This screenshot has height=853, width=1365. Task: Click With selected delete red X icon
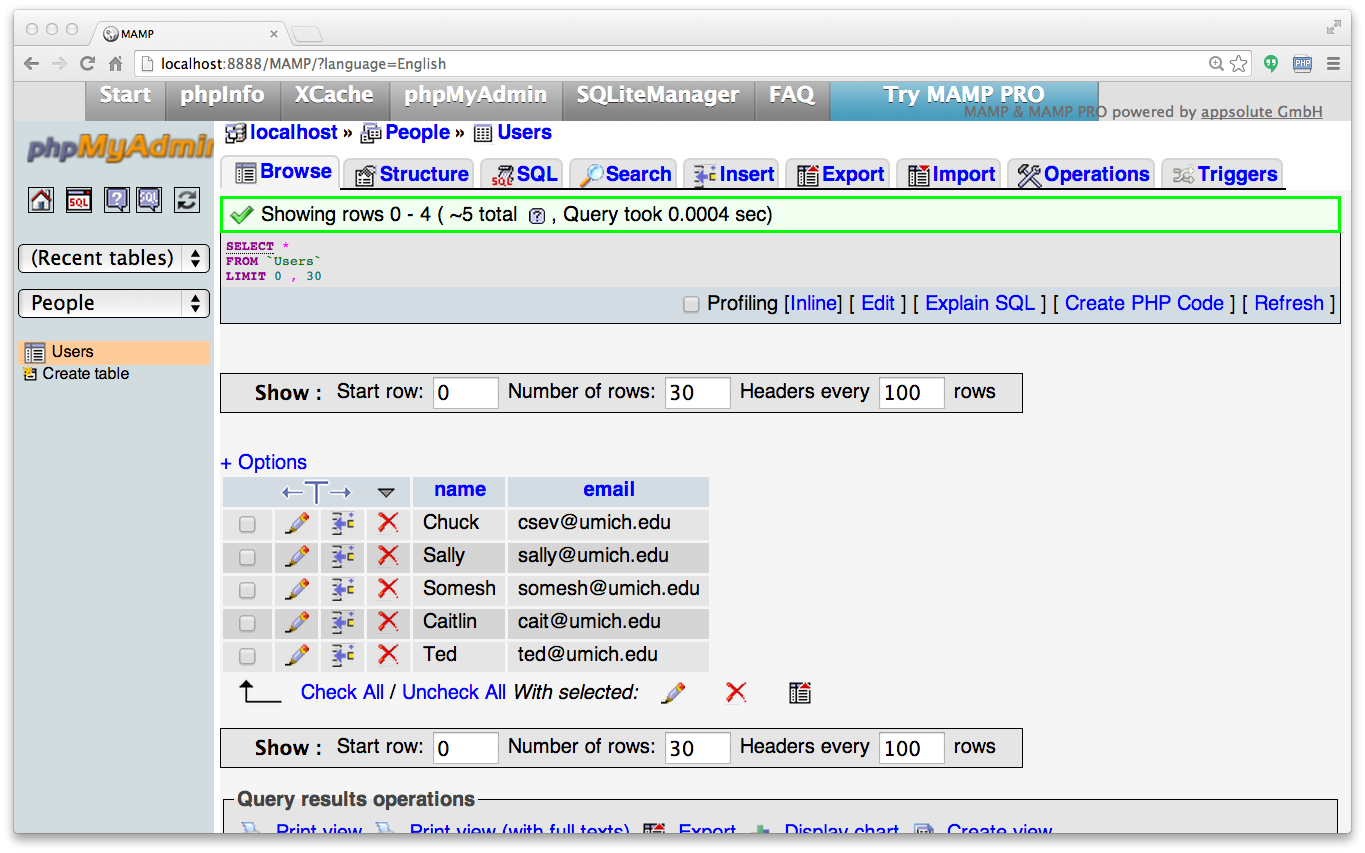[736, 692]
